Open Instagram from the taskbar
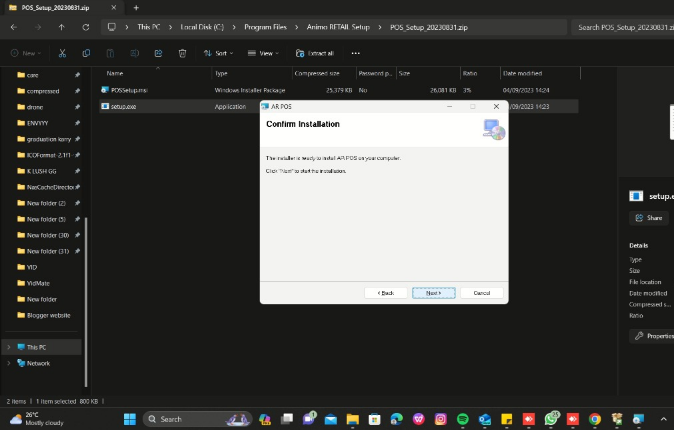The image size is (674, 430). (440, 419)
